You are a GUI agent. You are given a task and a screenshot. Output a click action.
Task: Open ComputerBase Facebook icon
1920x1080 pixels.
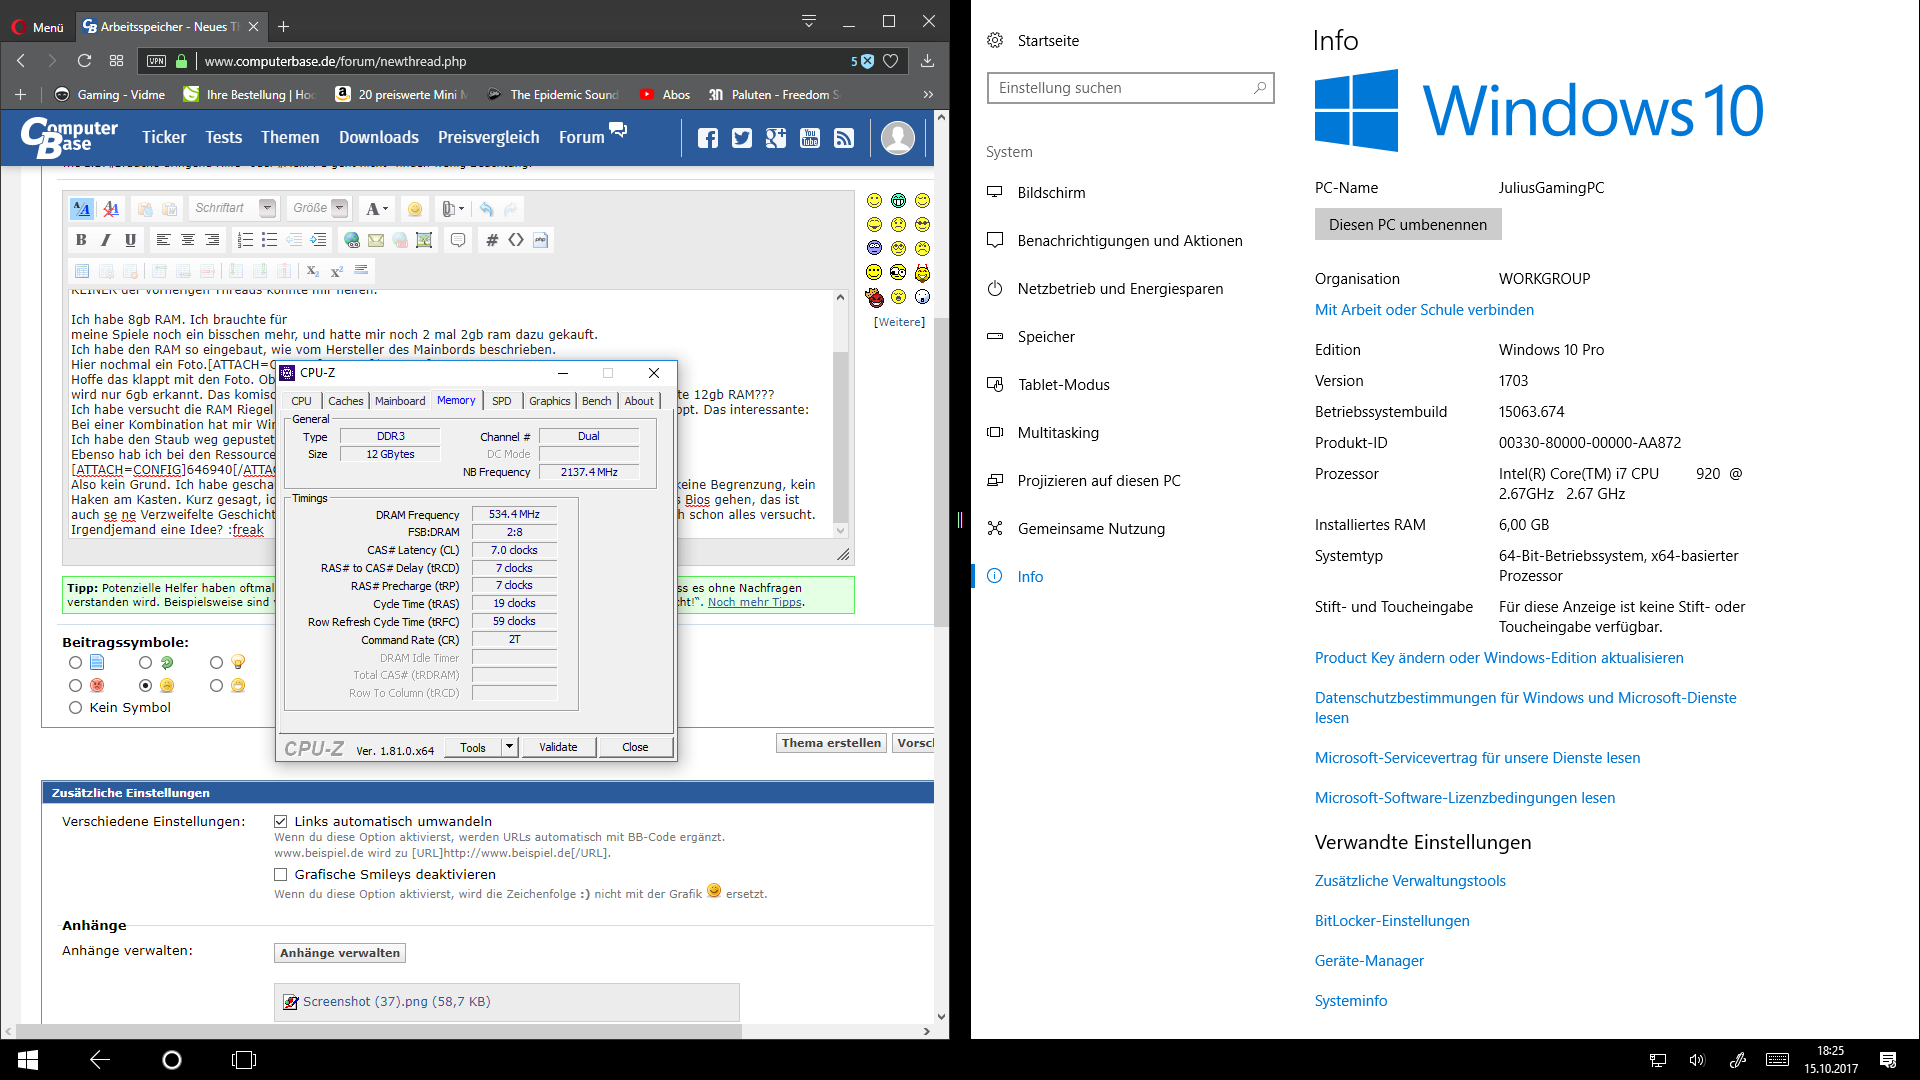click(708, 138)
